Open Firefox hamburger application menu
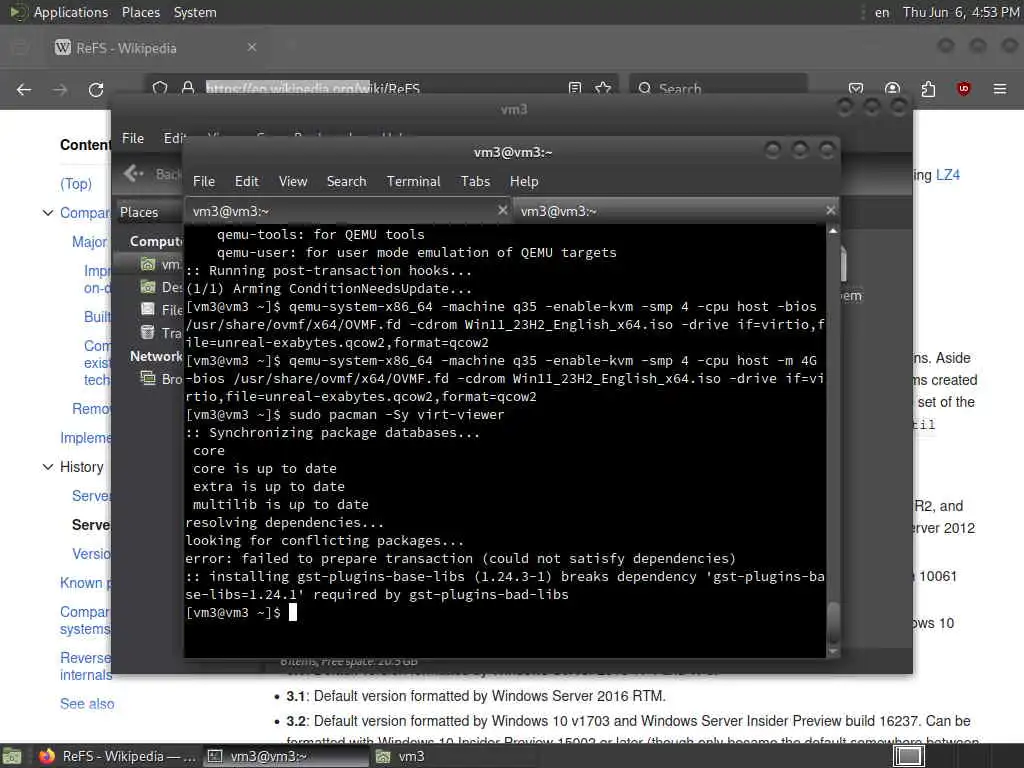The width and height of the screenshot is (1024, 768). [1000, 89]
